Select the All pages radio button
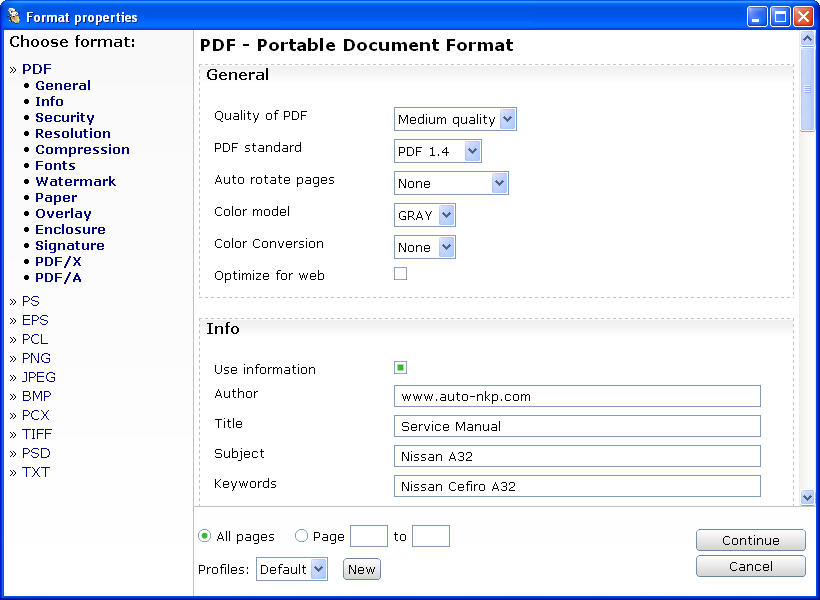The height and width of the screenshot is (600, 820). click(205, 536)
